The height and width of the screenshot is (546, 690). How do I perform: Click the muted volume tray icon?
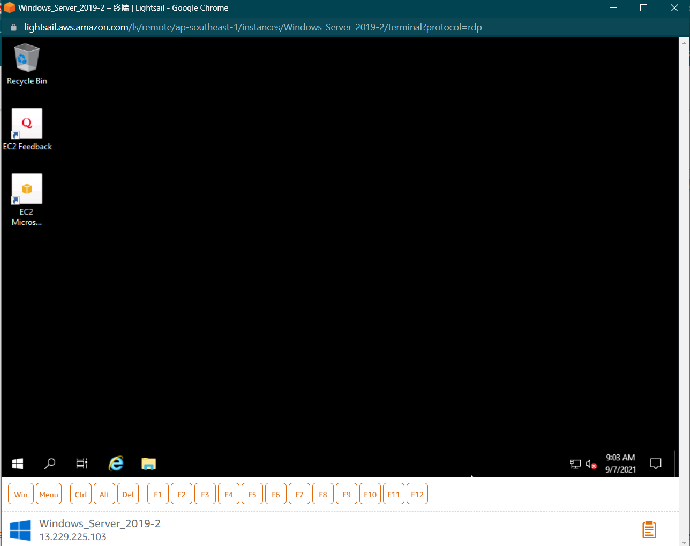pyautogui.click(x=591, y=464)
